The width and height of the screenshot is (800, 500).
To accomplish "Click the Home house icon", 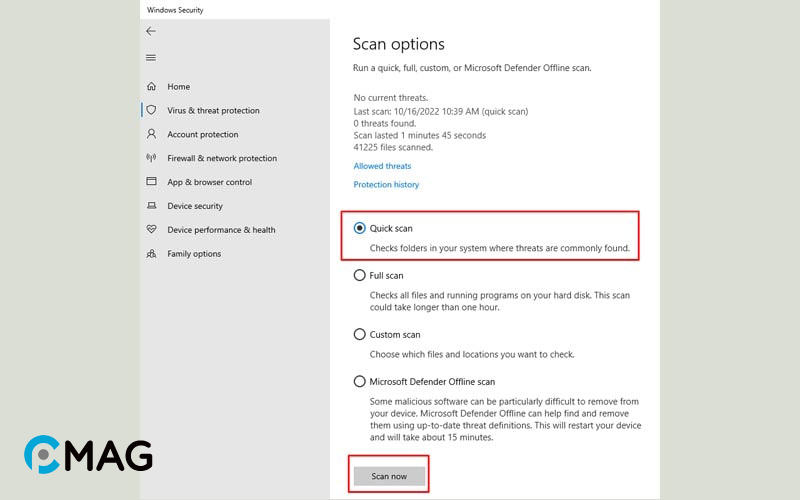I will [x=152, y=86].
